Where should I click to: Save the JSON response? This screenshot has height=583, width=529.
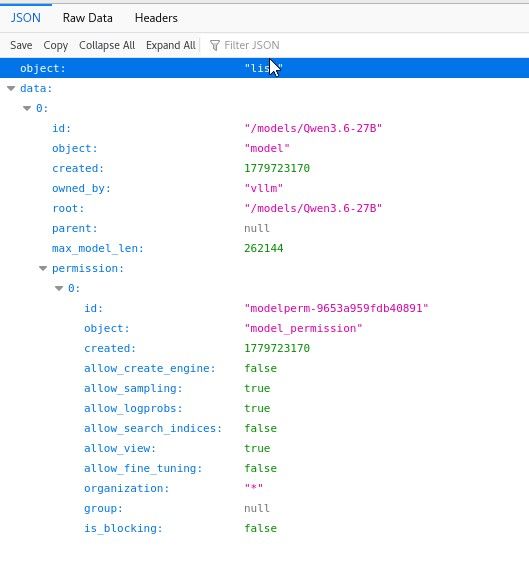pyautogui.click(x=21, y=45)
